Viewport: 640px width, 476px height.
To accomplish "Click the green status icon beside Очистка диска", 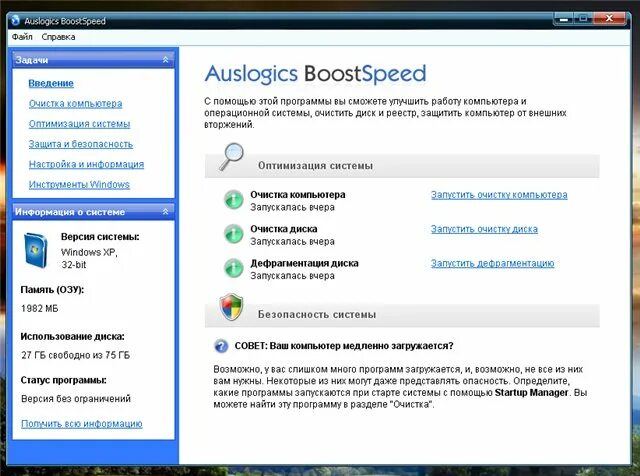I will 234,234.
